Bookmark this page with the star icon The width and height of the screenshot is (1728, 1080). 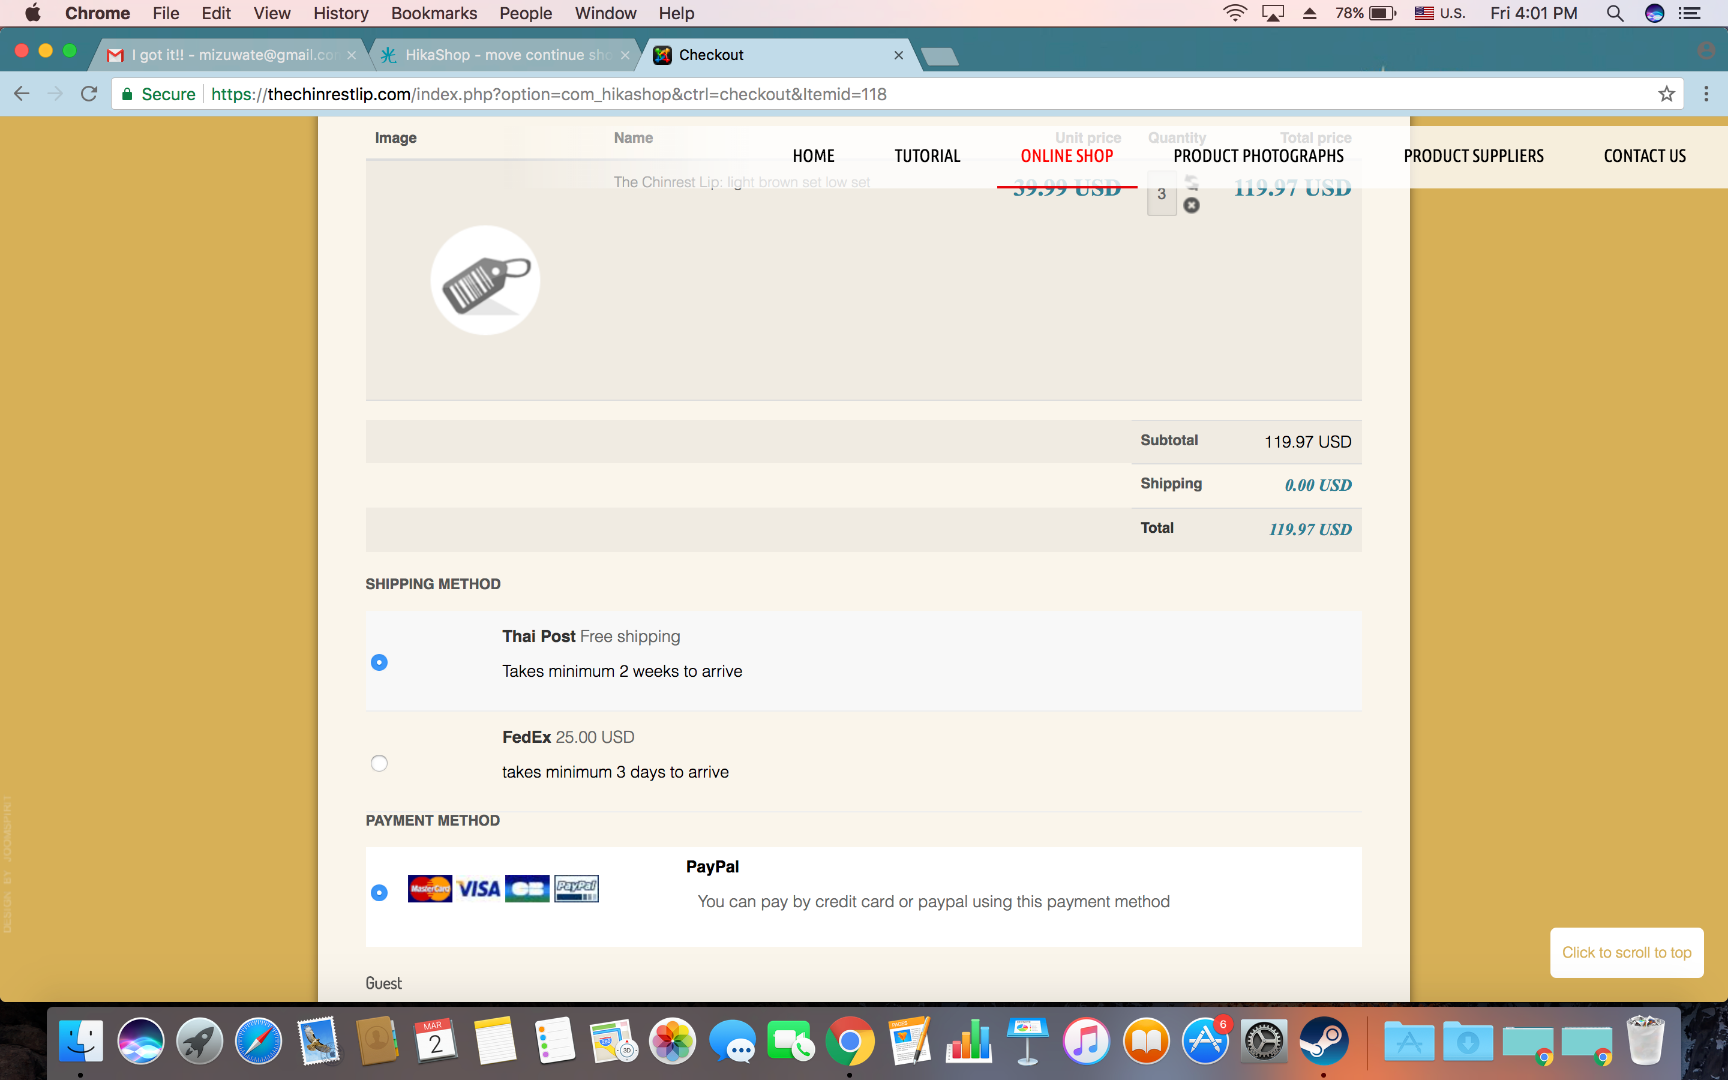(1666, 94)
